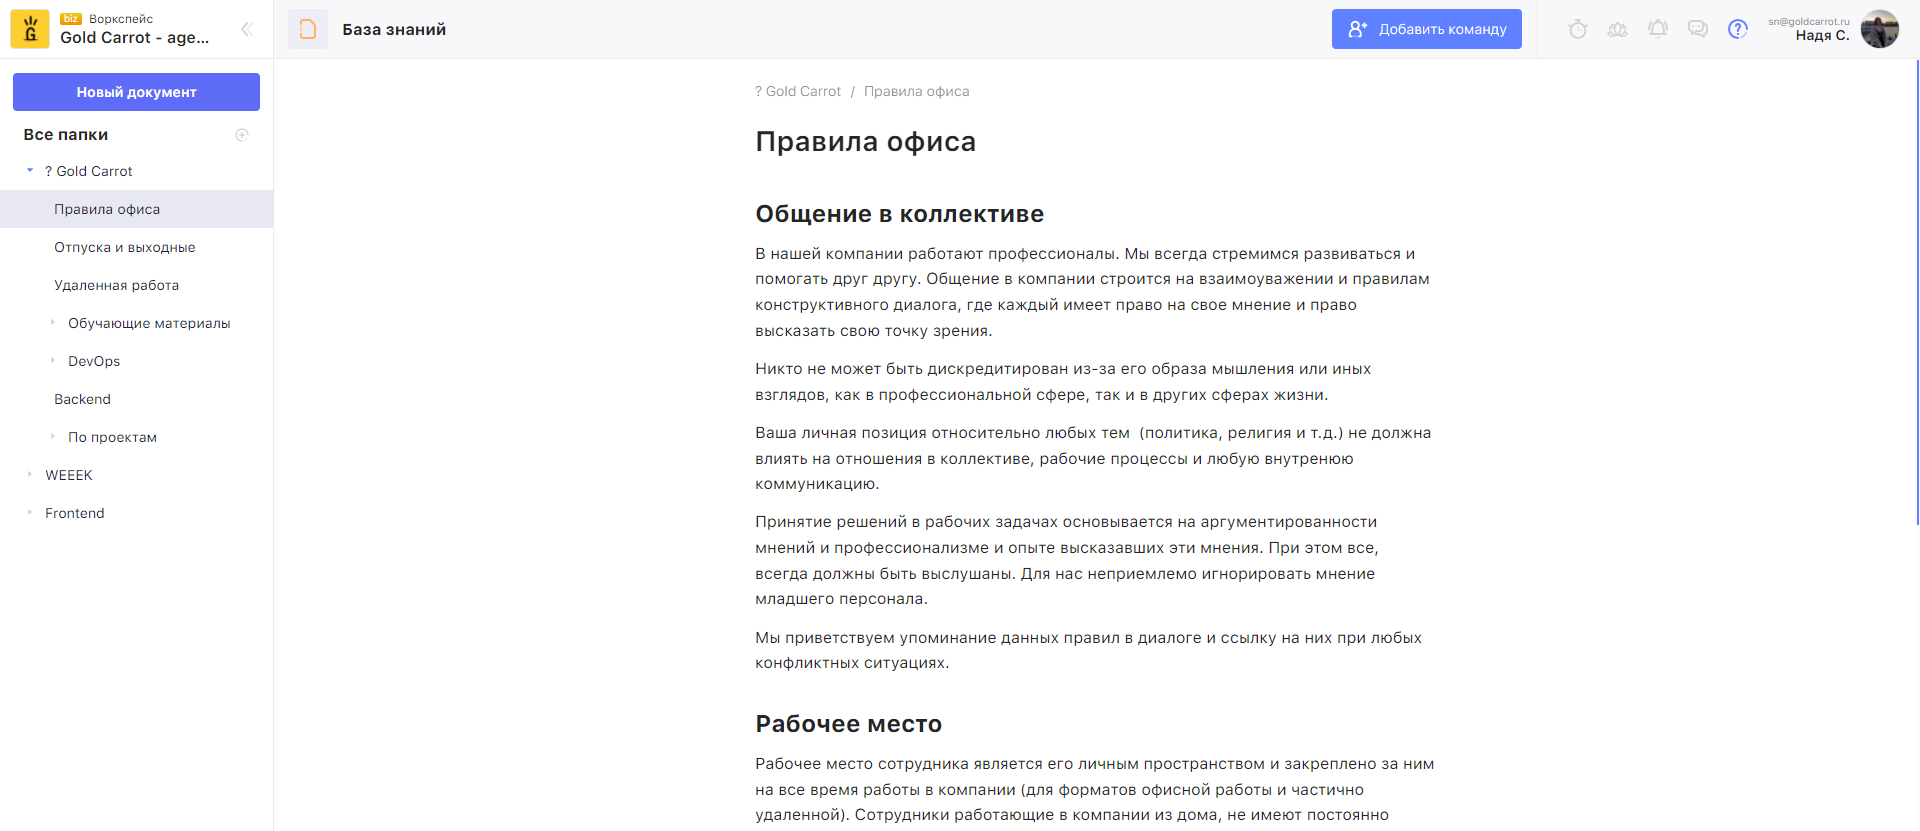Expand the Обучающие материалы folder
The width and height of the screenshot is (1920, 831).
coord(53,323)
